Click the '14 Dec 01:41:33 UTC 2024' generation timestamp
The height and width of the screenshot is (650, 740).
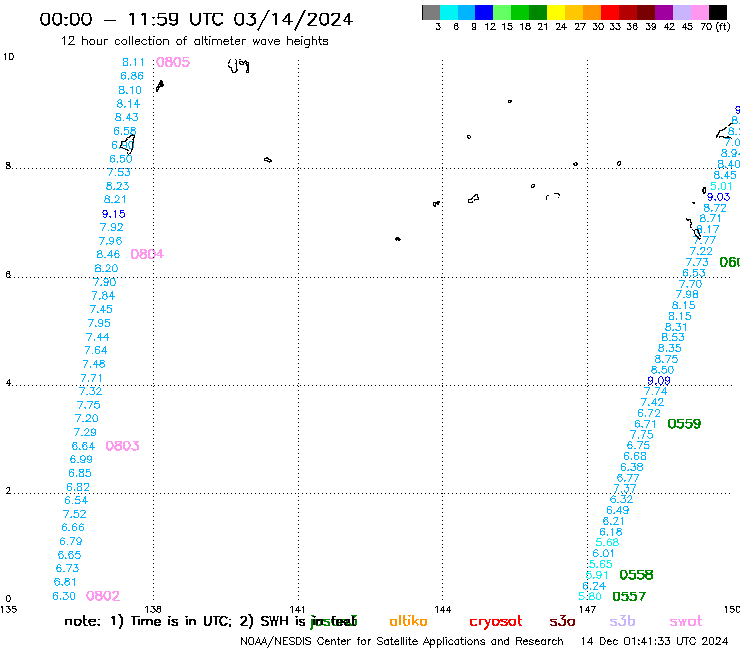(654, 641)
